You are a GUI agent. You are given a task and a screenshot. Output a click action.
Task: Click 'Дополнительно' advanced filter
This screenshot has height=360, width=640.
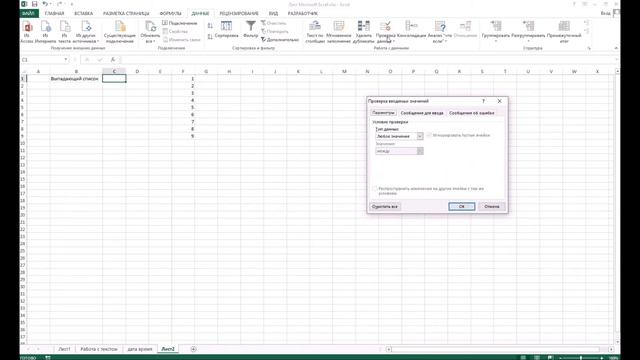click(x=280, y=40)
